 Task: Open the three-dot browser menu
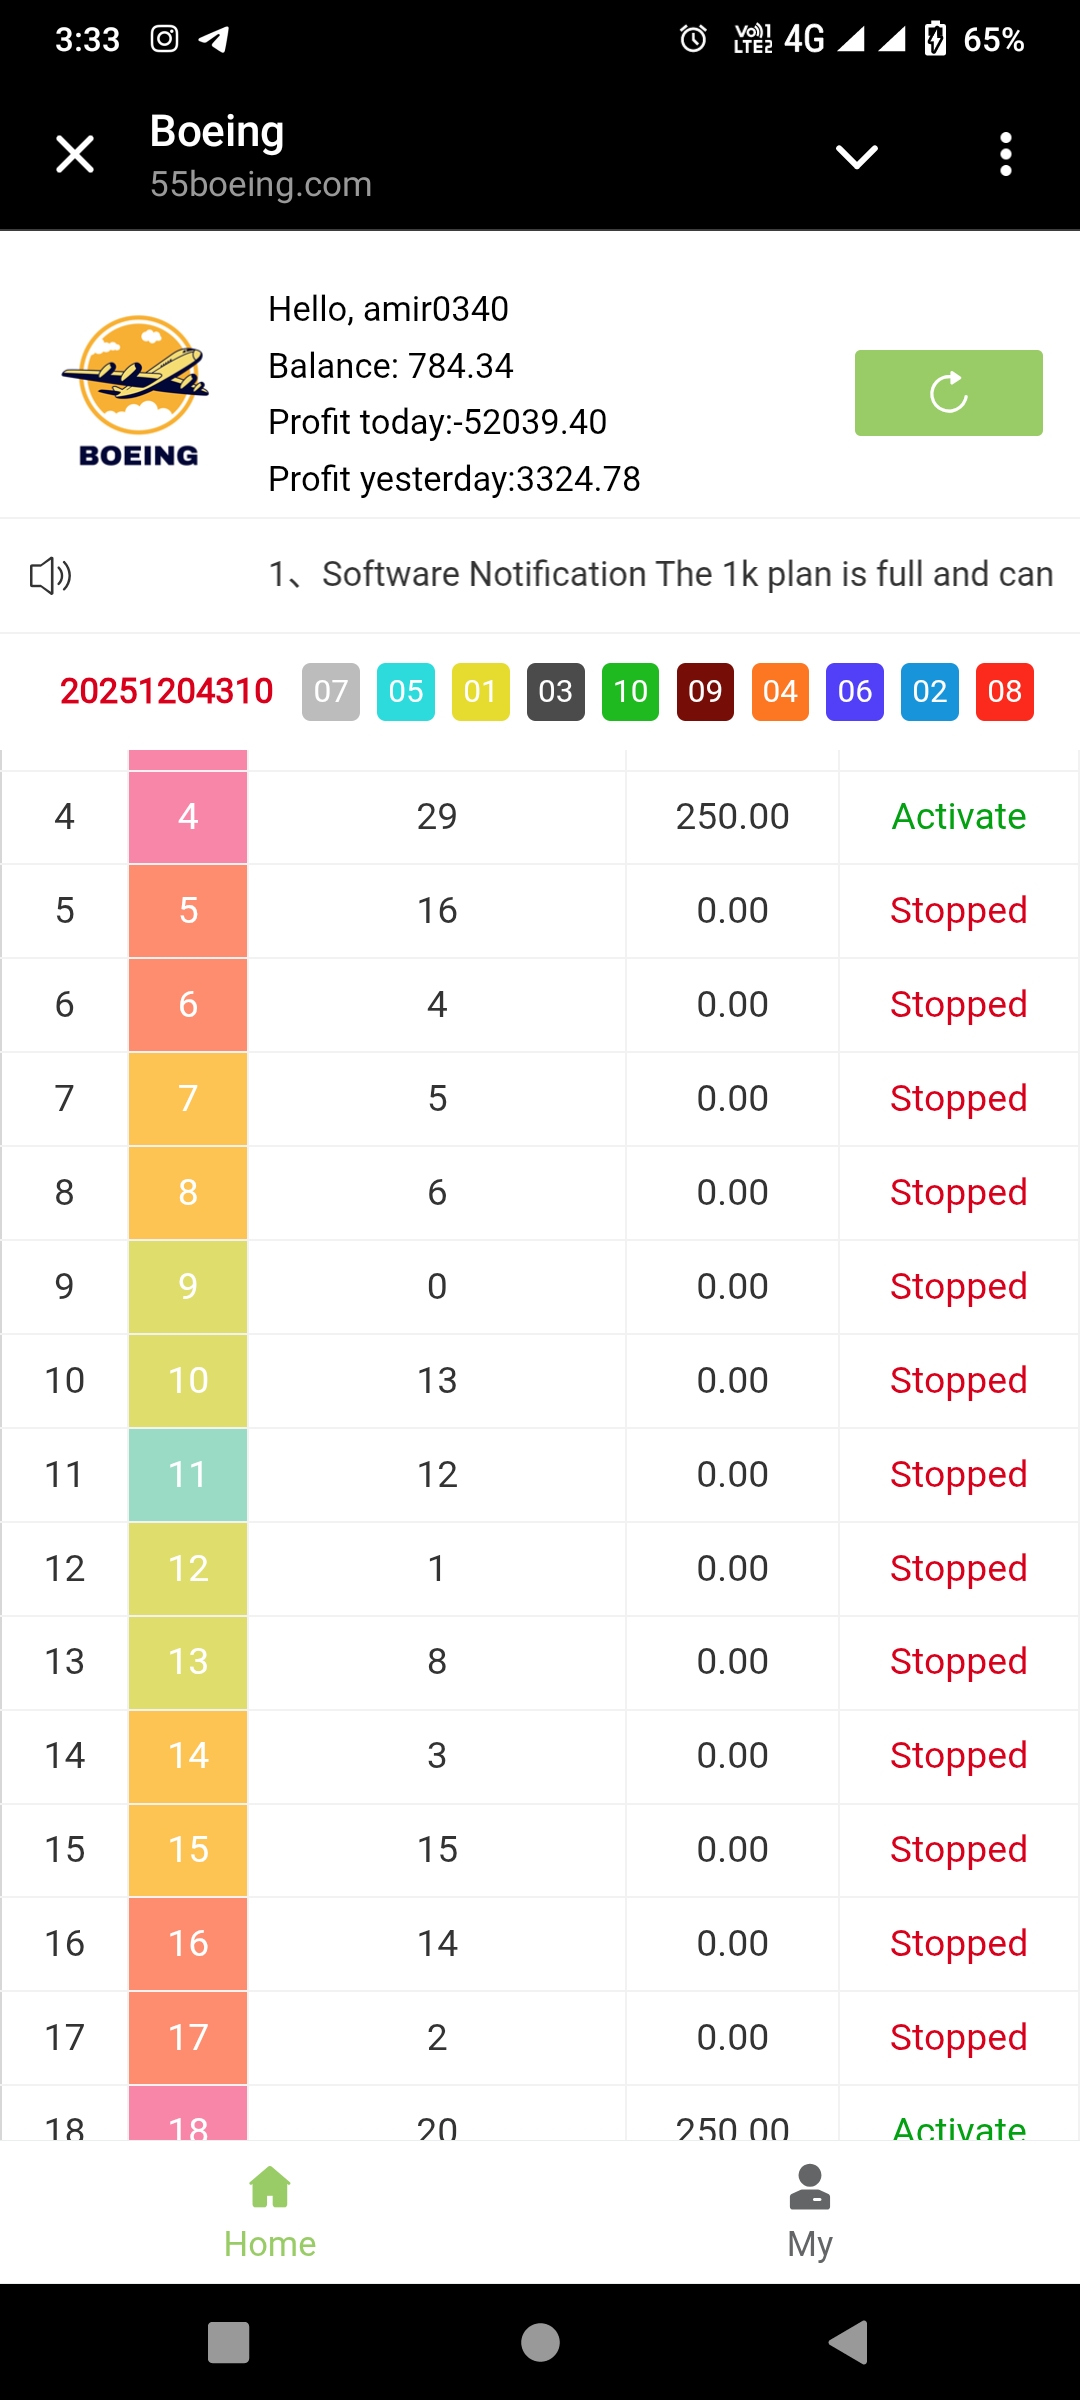(1006, 155)
